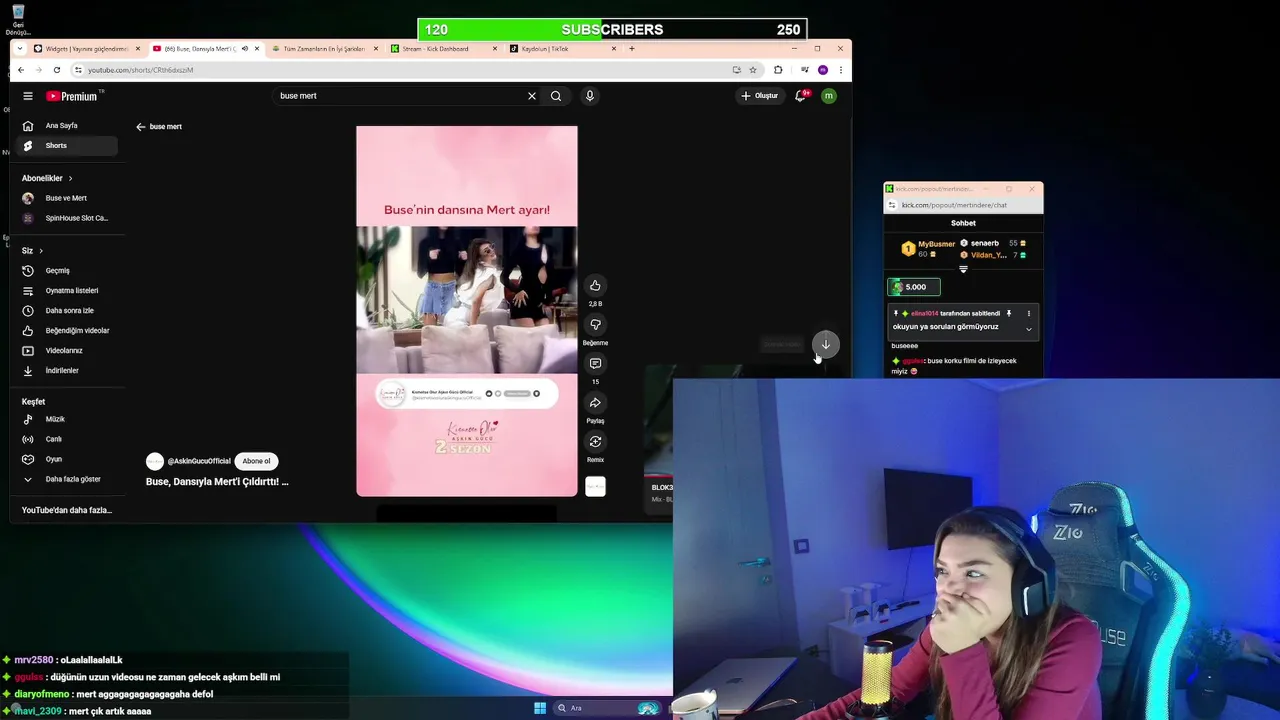Open the Geri Dönüşüm recycle bin desktop icon

click(18, 19)
